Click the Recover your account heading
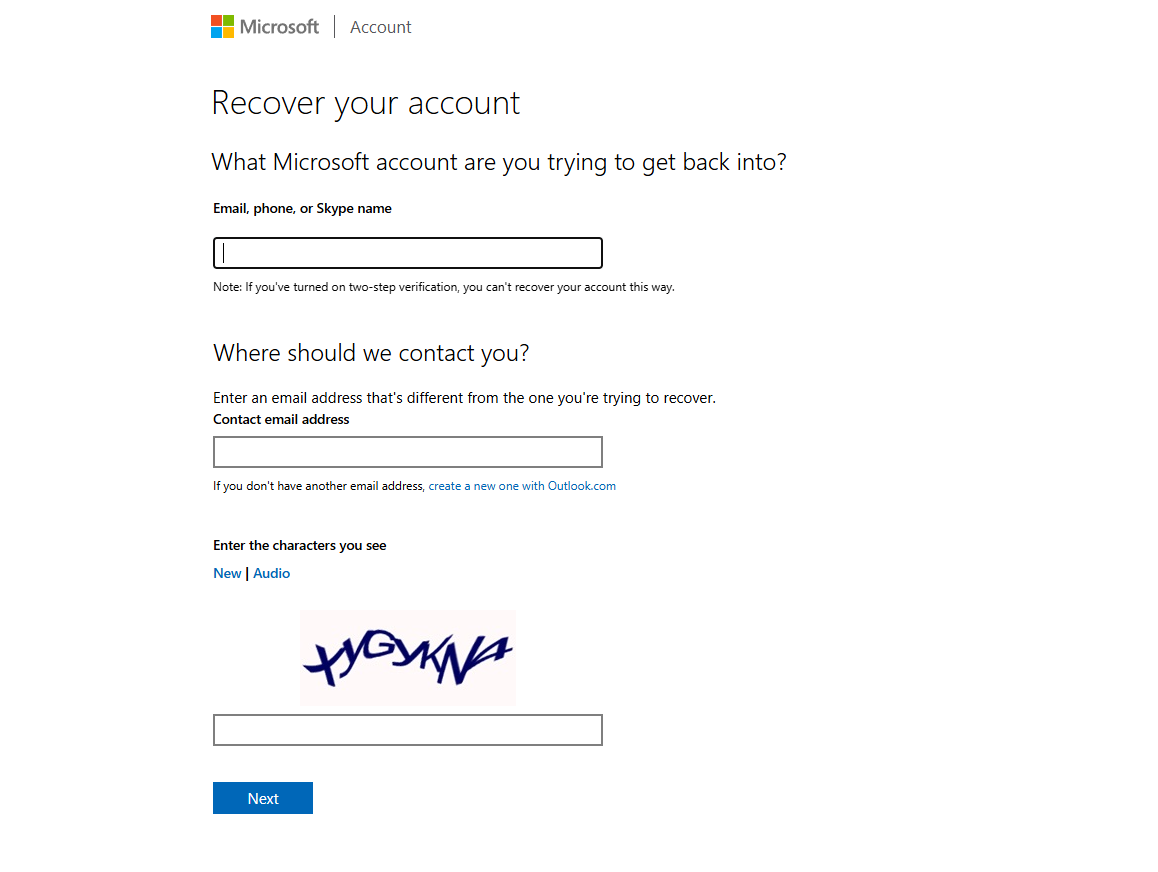The image size is (1158, 872). (x=366, y=103)
